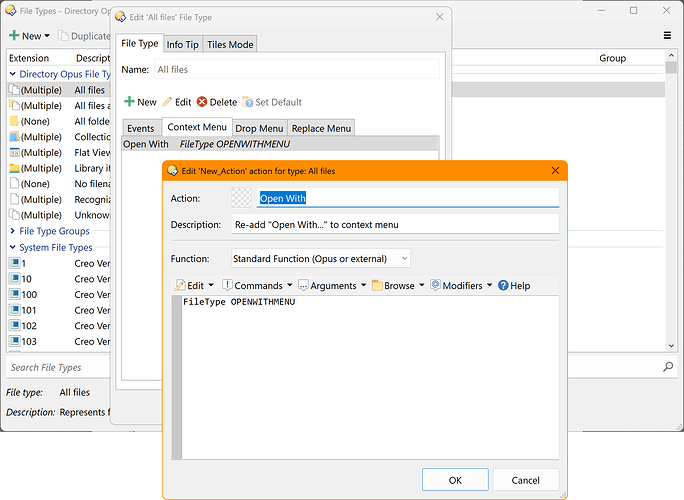Collapse the System File Types group

point(13,247)
